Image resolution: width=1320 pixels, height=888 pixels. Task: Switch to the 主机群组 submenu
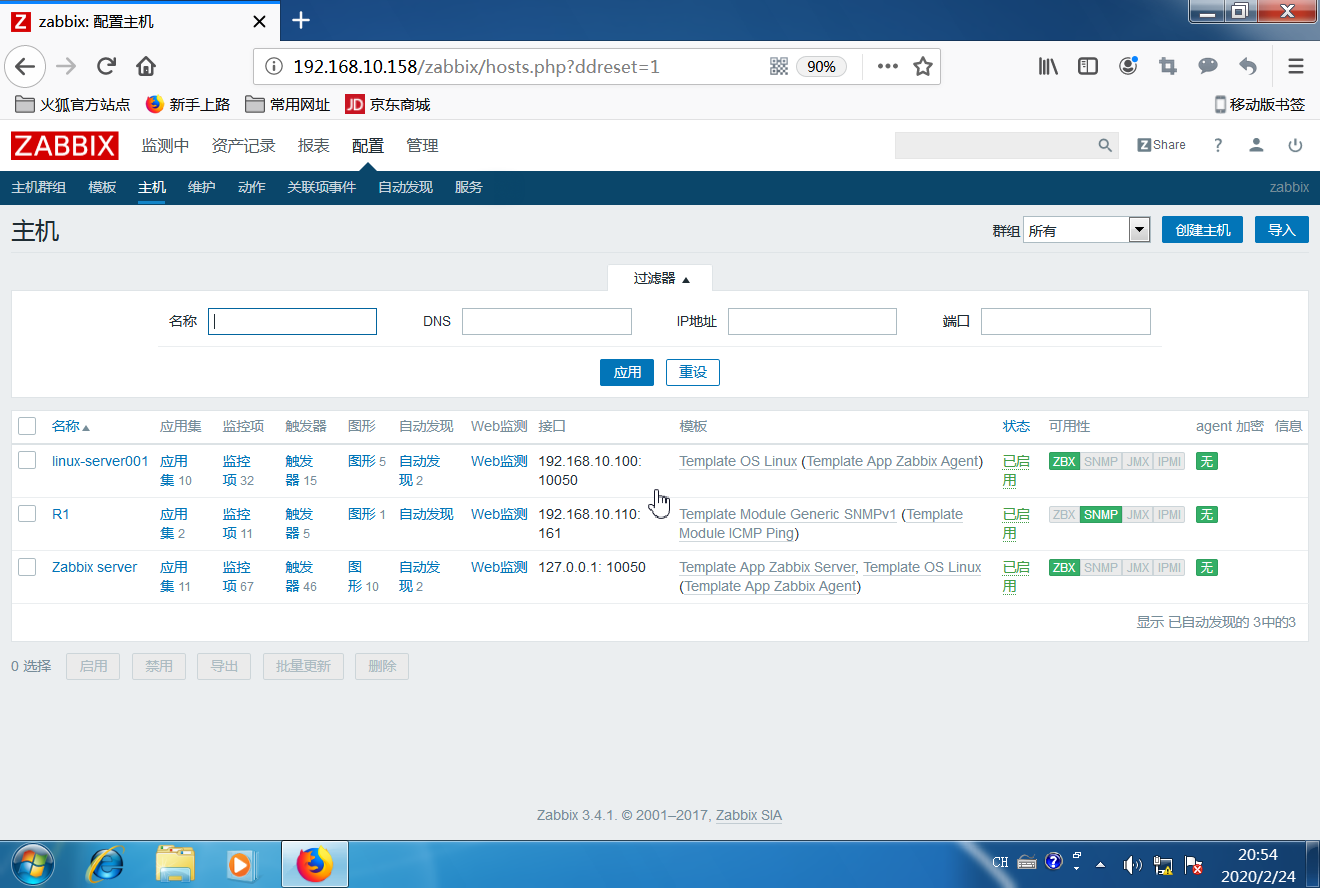(39, 188)
